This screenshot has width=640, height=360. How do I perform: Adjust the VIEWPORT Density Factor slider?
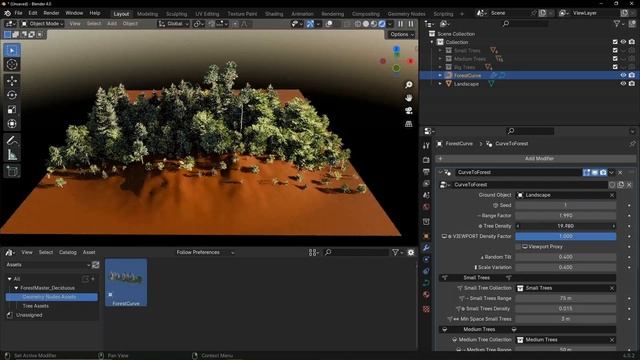click(x=566, y=236)
